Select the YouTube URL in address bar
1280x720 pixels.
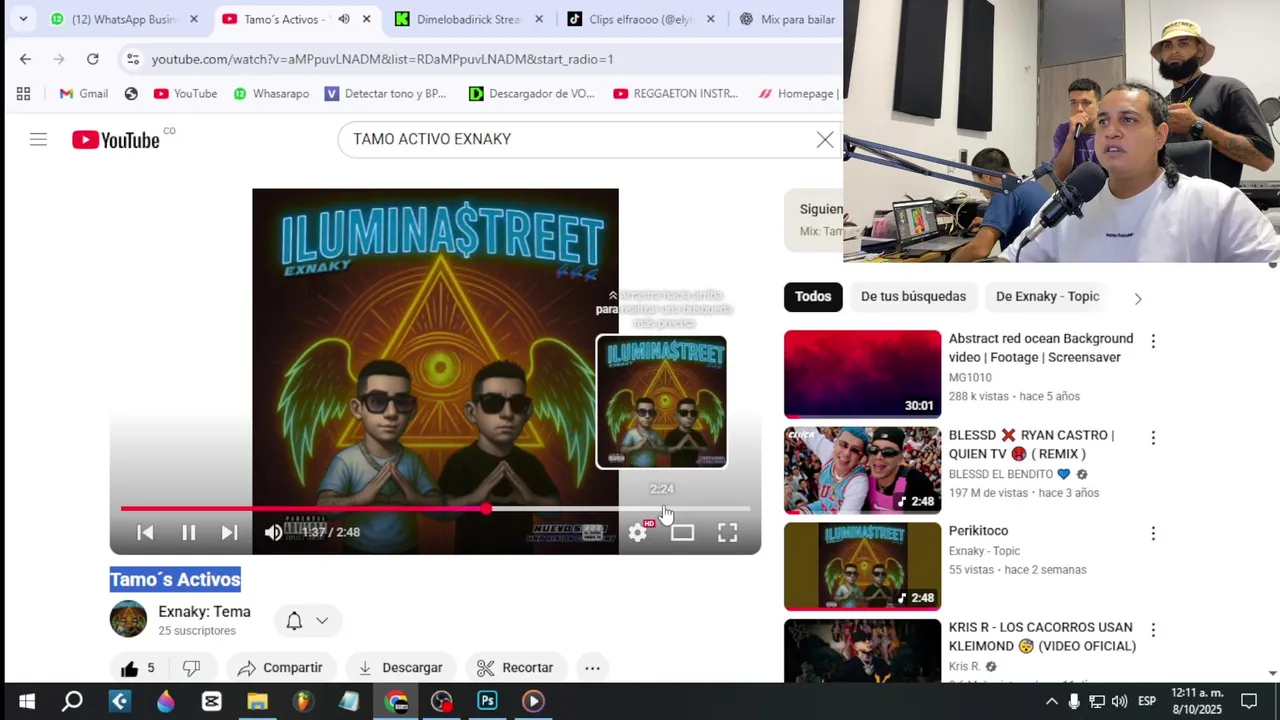pos(382,59)
